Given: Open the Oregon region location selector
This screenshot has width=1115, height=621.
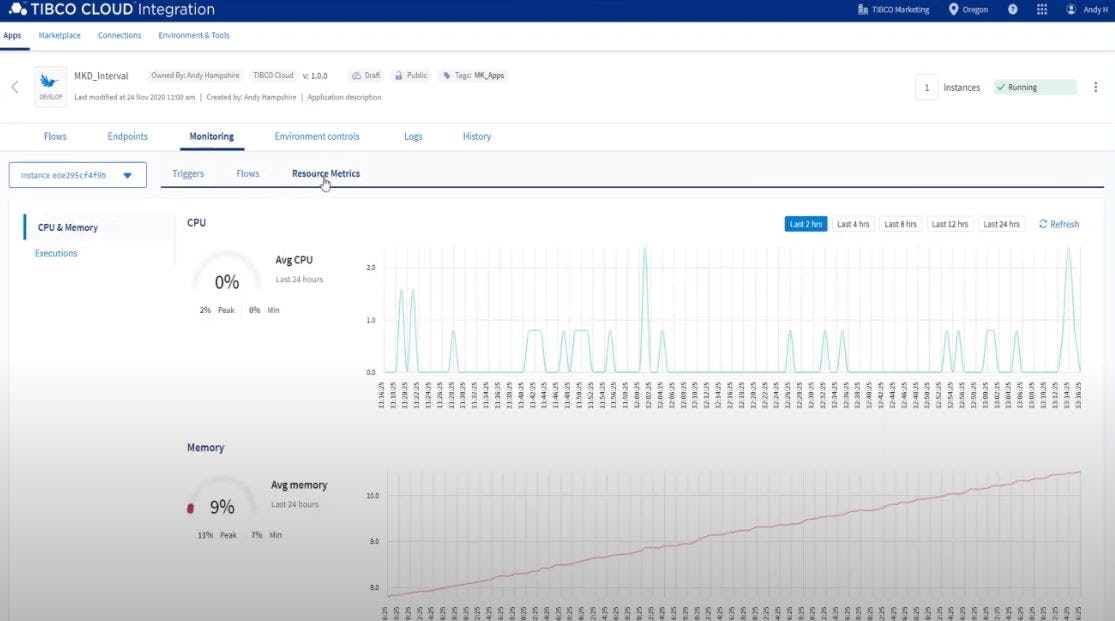Looking at the screenshot, I should (969, 9).
